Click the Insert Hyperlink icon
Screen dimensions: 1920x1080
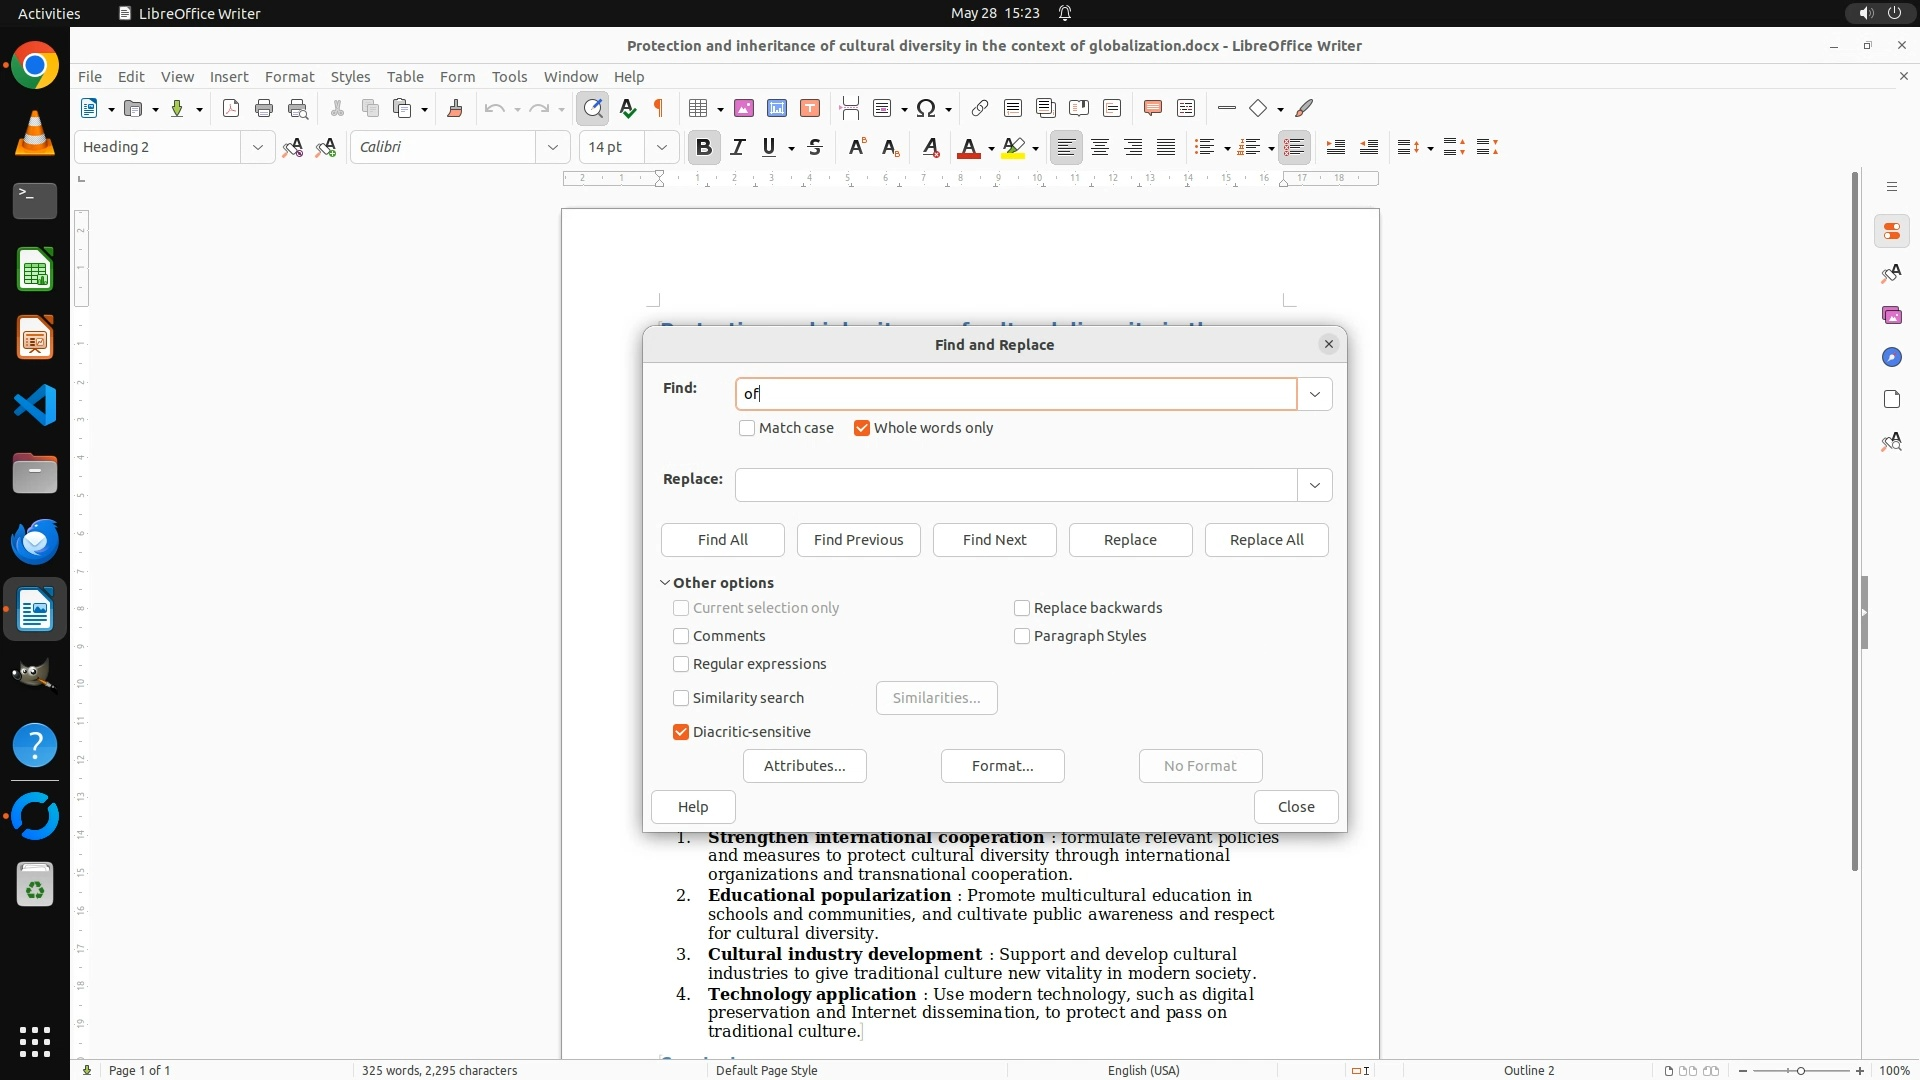point(980,108)
